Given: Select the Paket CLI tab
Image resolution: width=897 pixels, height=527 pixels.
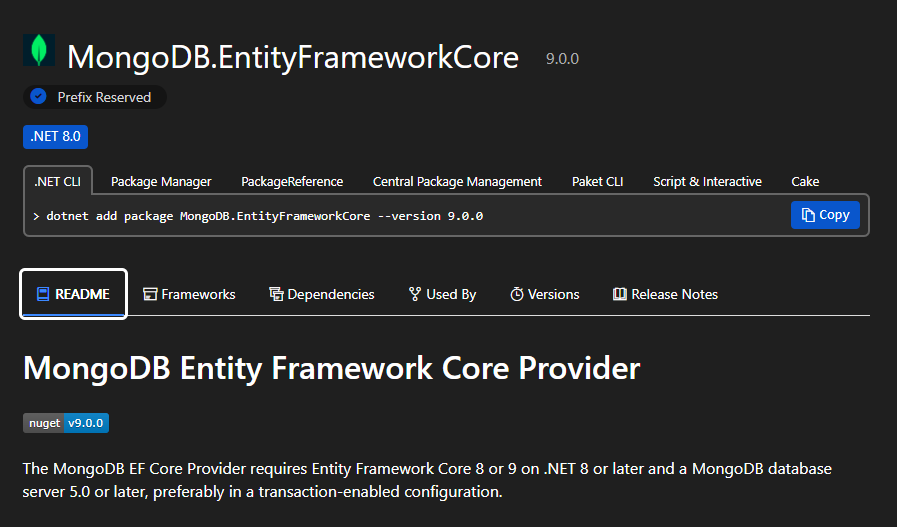Looking at the screenshot, I should point(597,181).
